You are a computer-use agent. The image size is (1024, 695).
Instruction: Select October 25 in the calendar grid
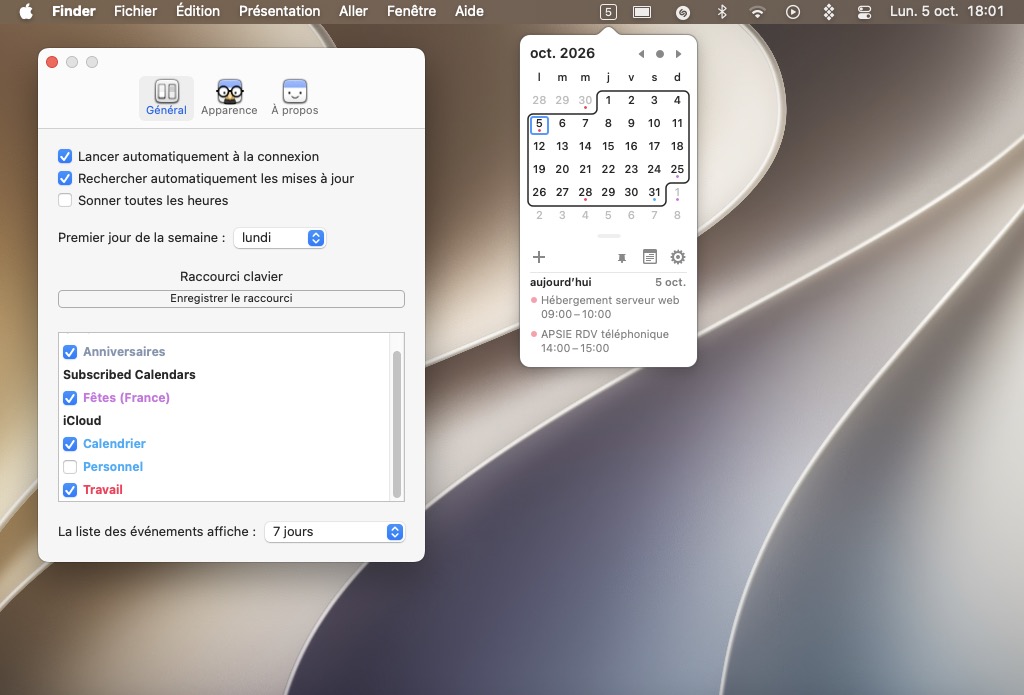pyautogui.click(x=677, y=169)
